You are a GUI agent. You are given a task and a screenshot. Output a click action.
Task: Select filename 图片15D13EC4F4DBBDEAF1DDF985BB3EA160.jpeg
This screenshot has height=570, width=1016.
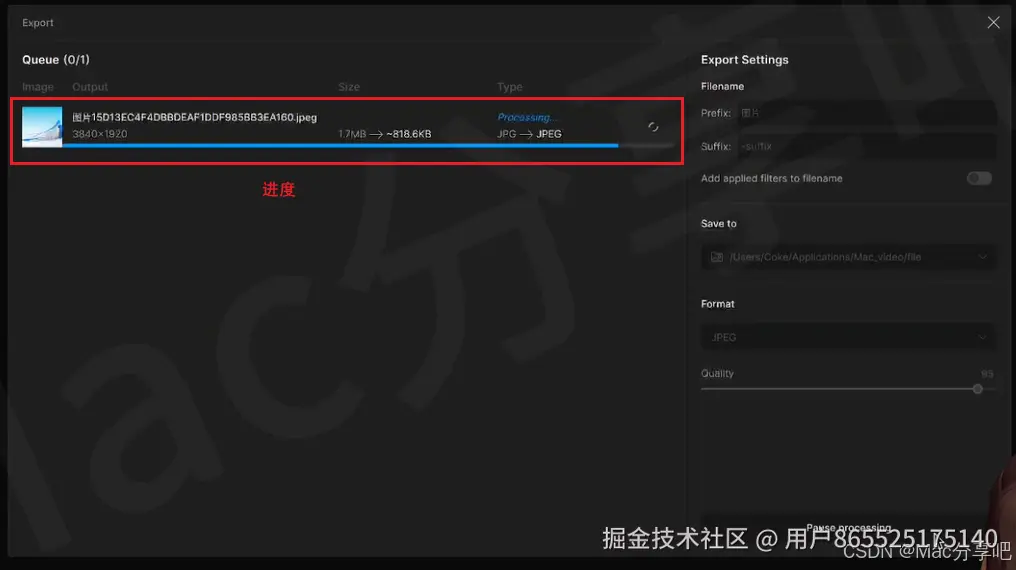point(194,117)
